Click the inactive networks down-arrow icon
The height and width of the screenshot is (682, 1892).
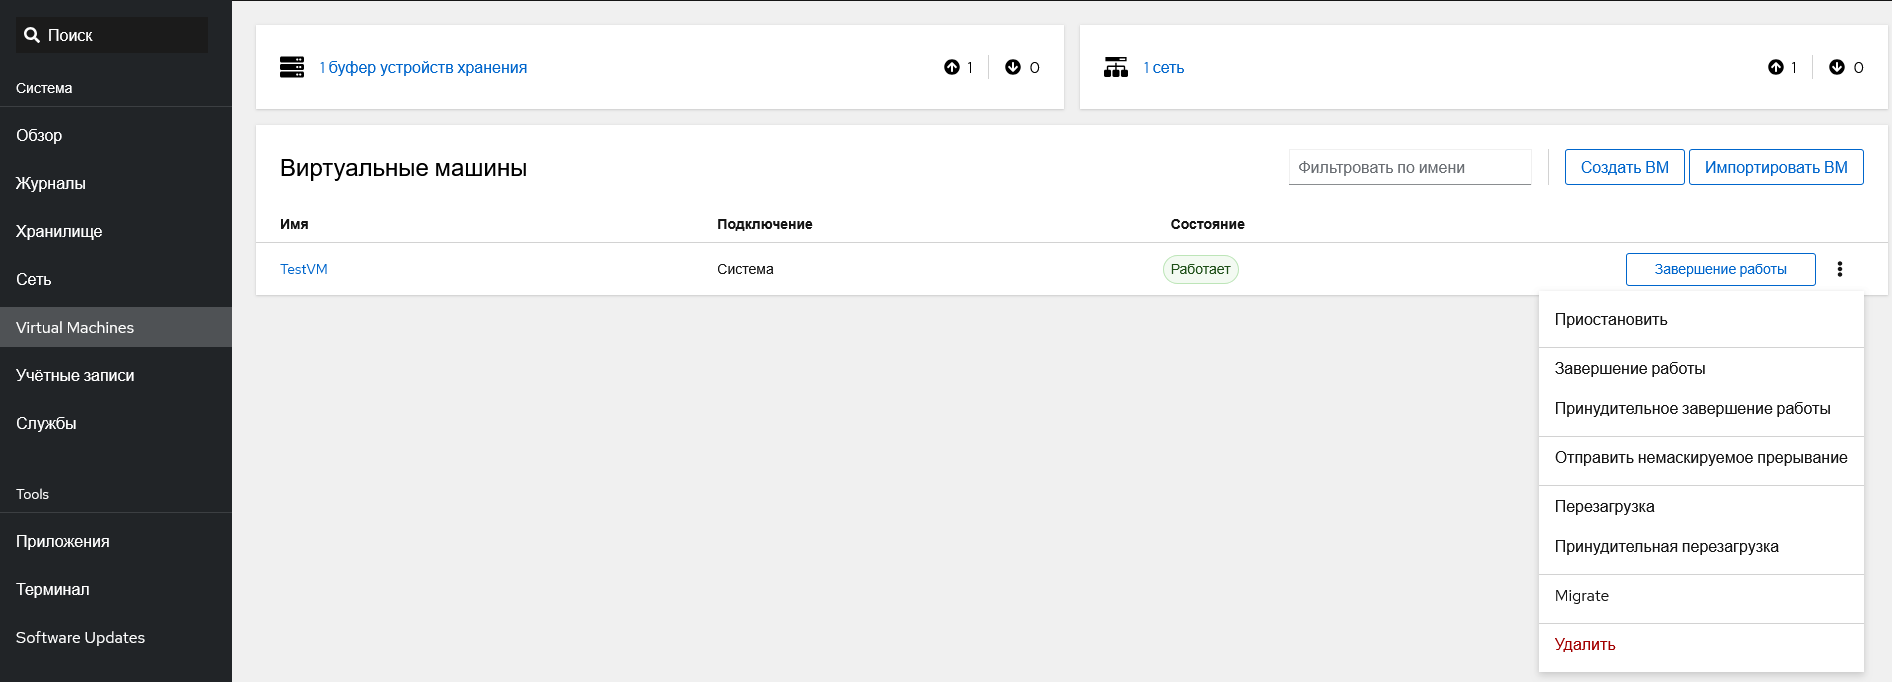pos(1837,67)
